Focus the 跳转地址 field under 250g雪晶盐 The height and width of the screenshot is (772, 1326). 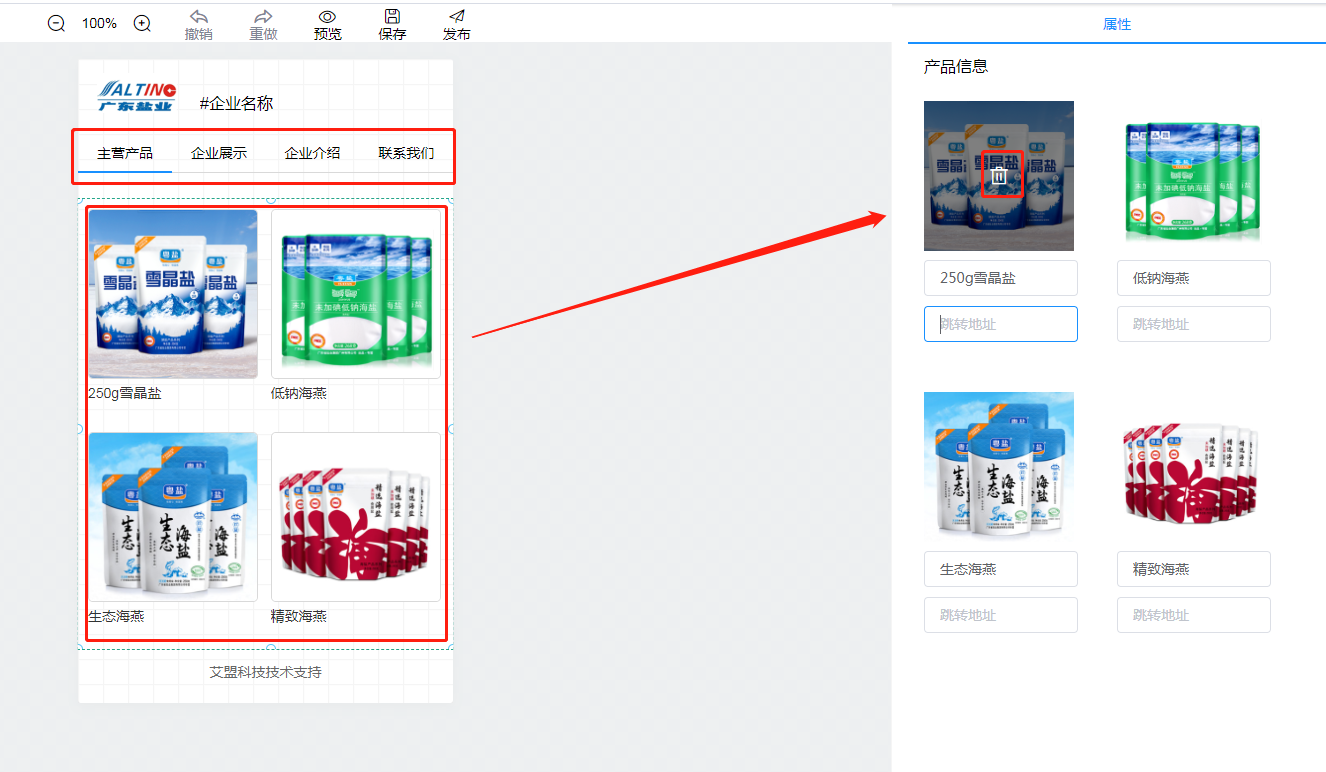[1001, 324]
